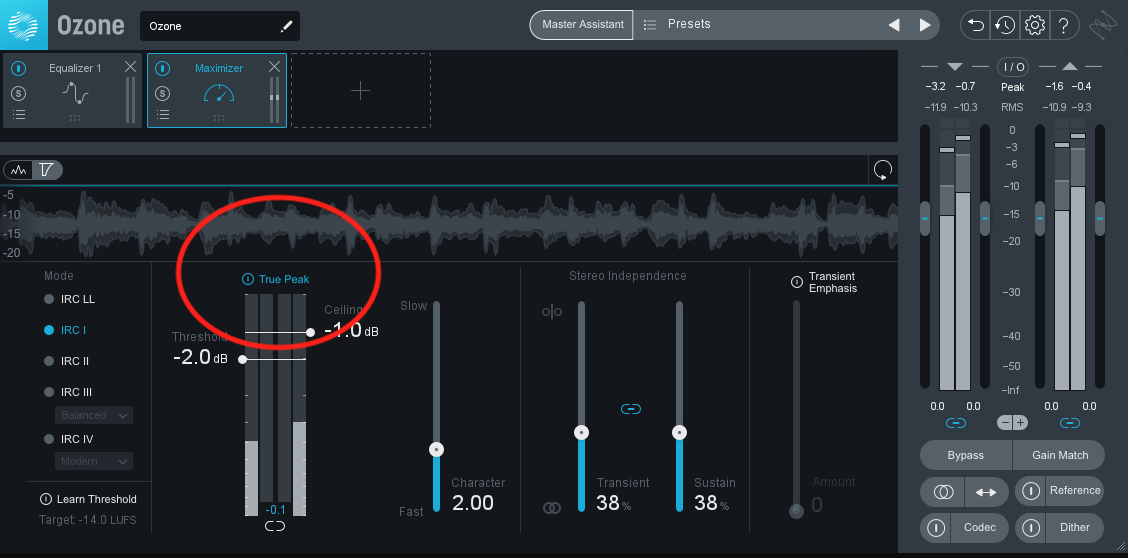Remove the Maximizer module

tap(275, 67)
